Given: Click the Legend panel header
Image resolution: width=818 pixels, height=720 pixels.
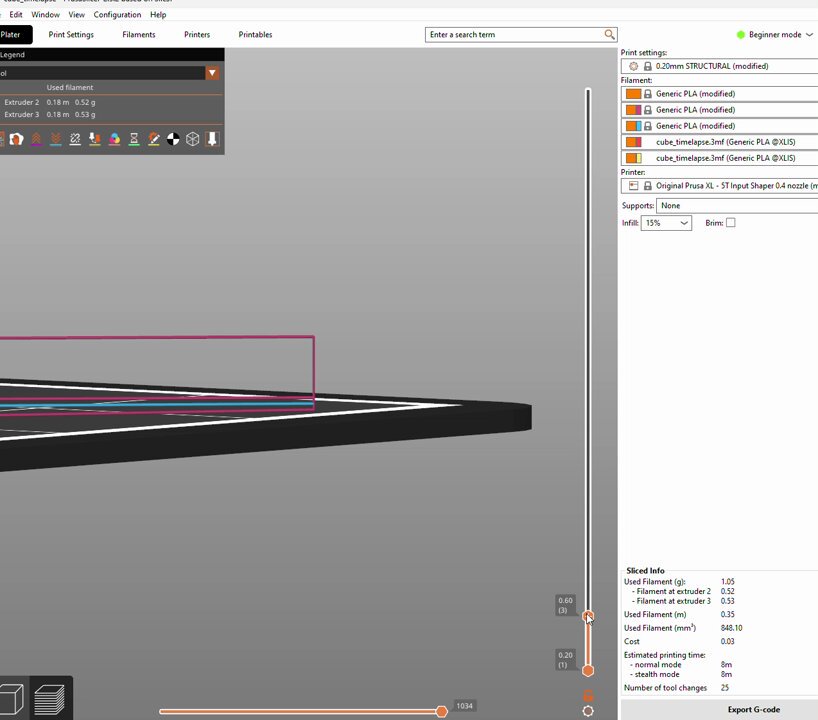Looking at the screenshot, I should coord(112,54).
